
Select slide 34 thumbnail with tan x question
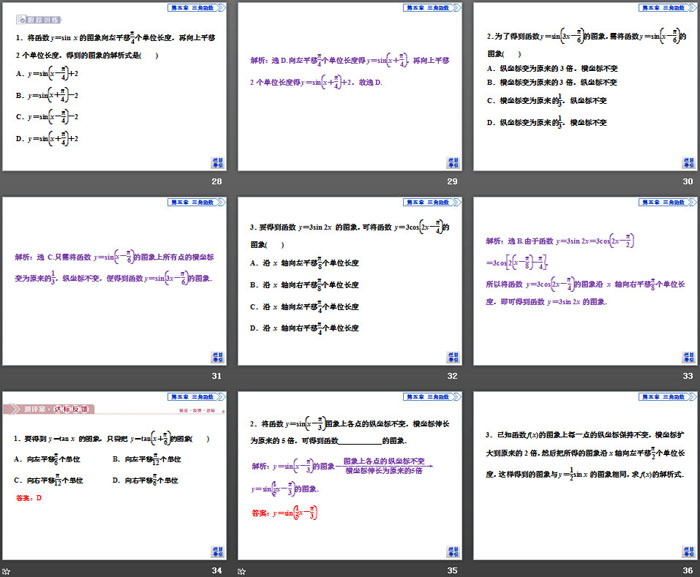click(114, 476)
